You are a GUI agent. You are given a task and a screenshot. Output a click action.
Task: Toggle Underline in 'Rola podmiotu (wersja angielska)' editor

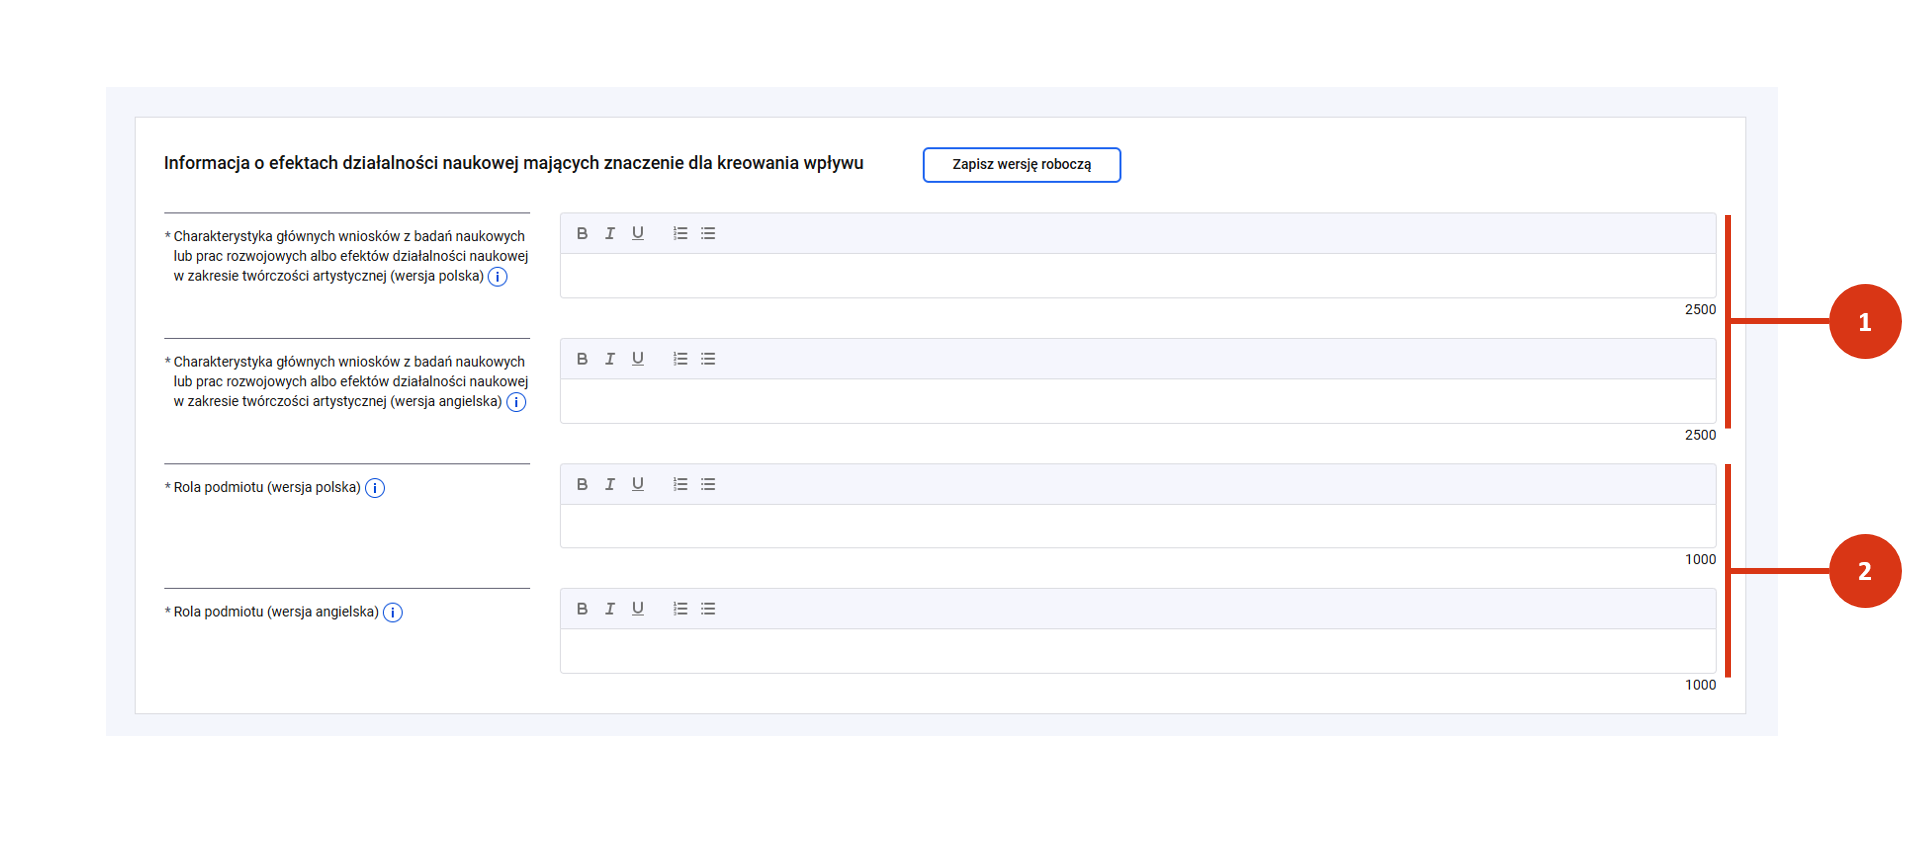pos(638,609)
